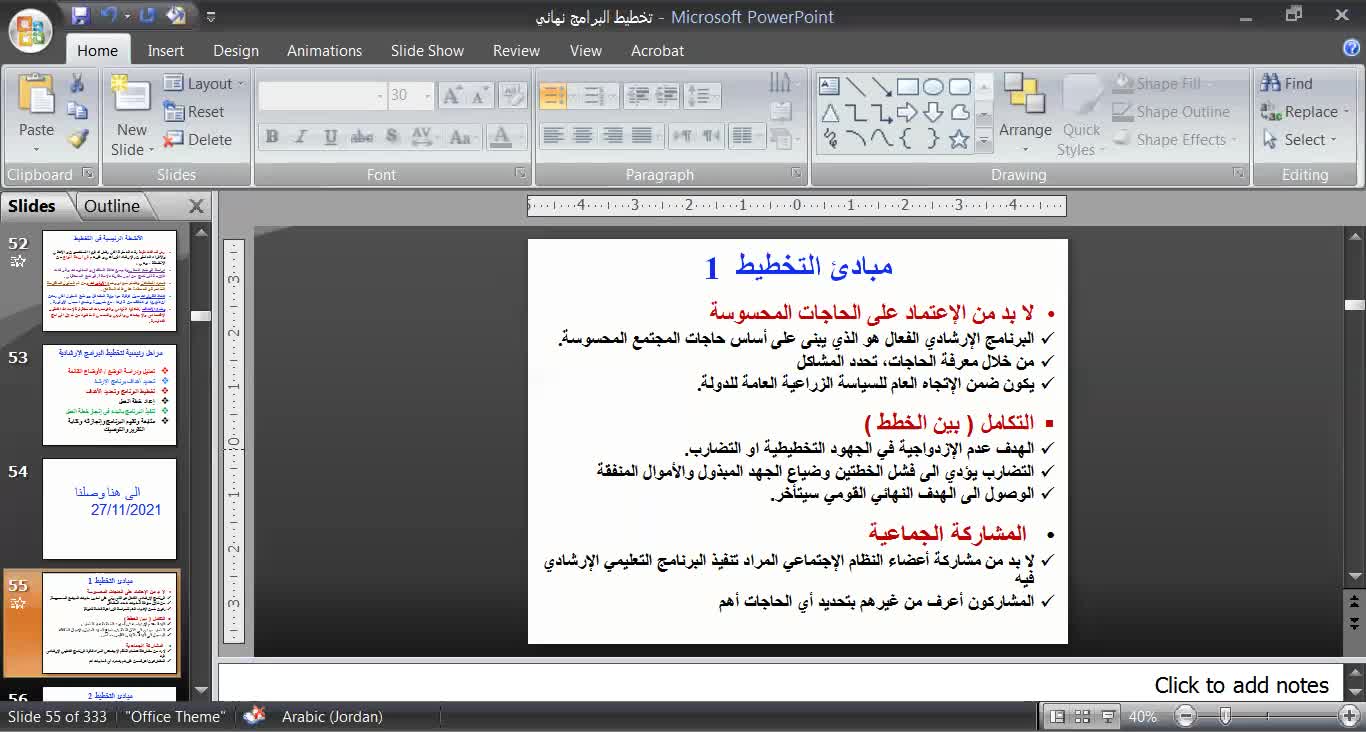
Task: Open the Select dropdown in Editing
Action: (1299, 140)
